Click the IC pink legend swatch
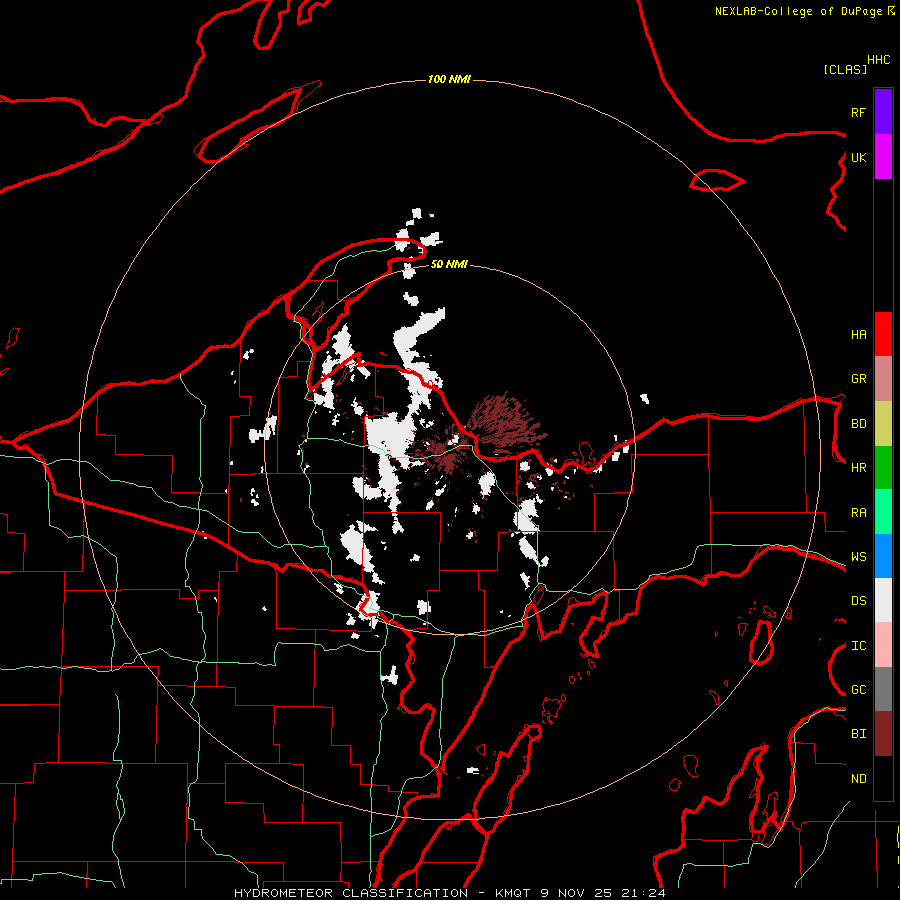 [x=883, y=645]
